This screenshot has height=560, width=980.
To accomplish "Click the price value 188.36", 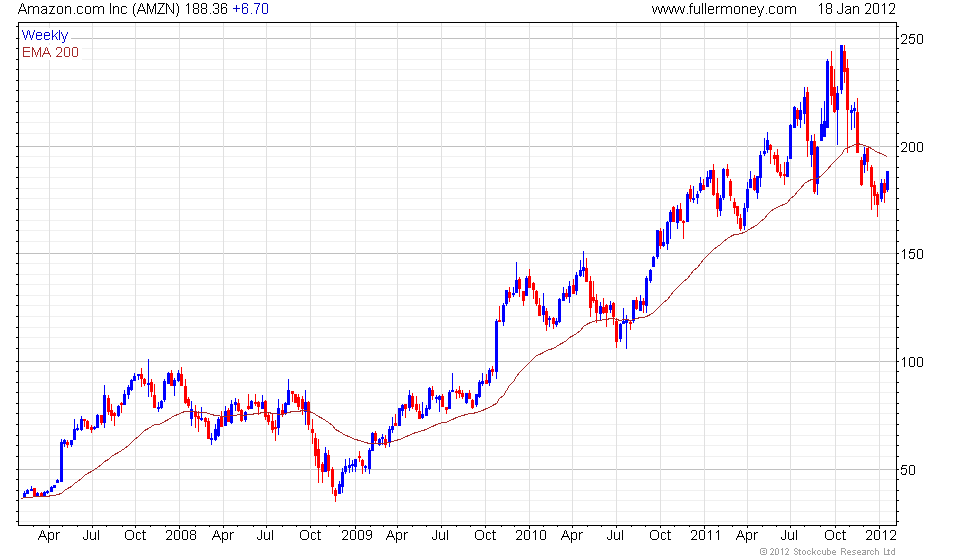I will (206, 9).
